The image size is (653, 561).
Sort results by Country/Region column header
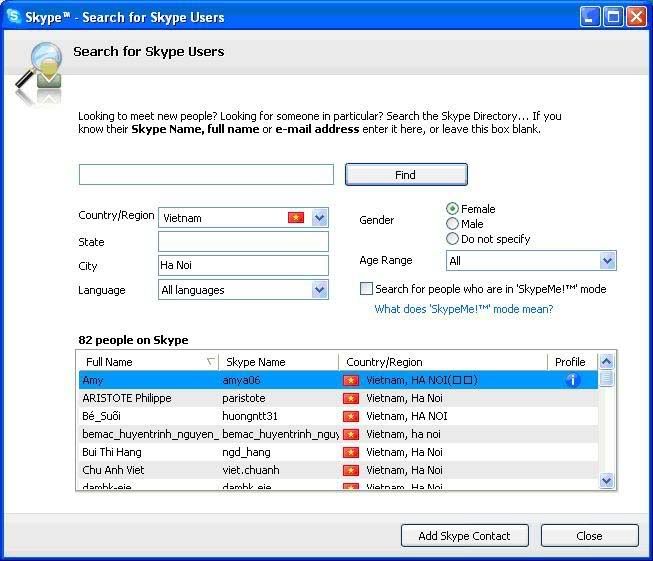click(442, 362)
